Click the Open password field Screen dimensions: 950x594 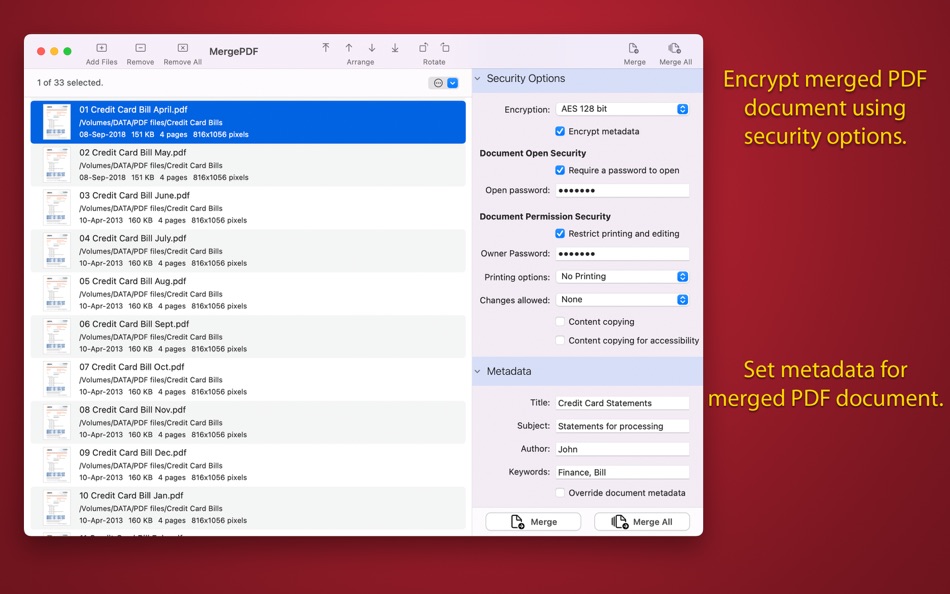point(622,190)
